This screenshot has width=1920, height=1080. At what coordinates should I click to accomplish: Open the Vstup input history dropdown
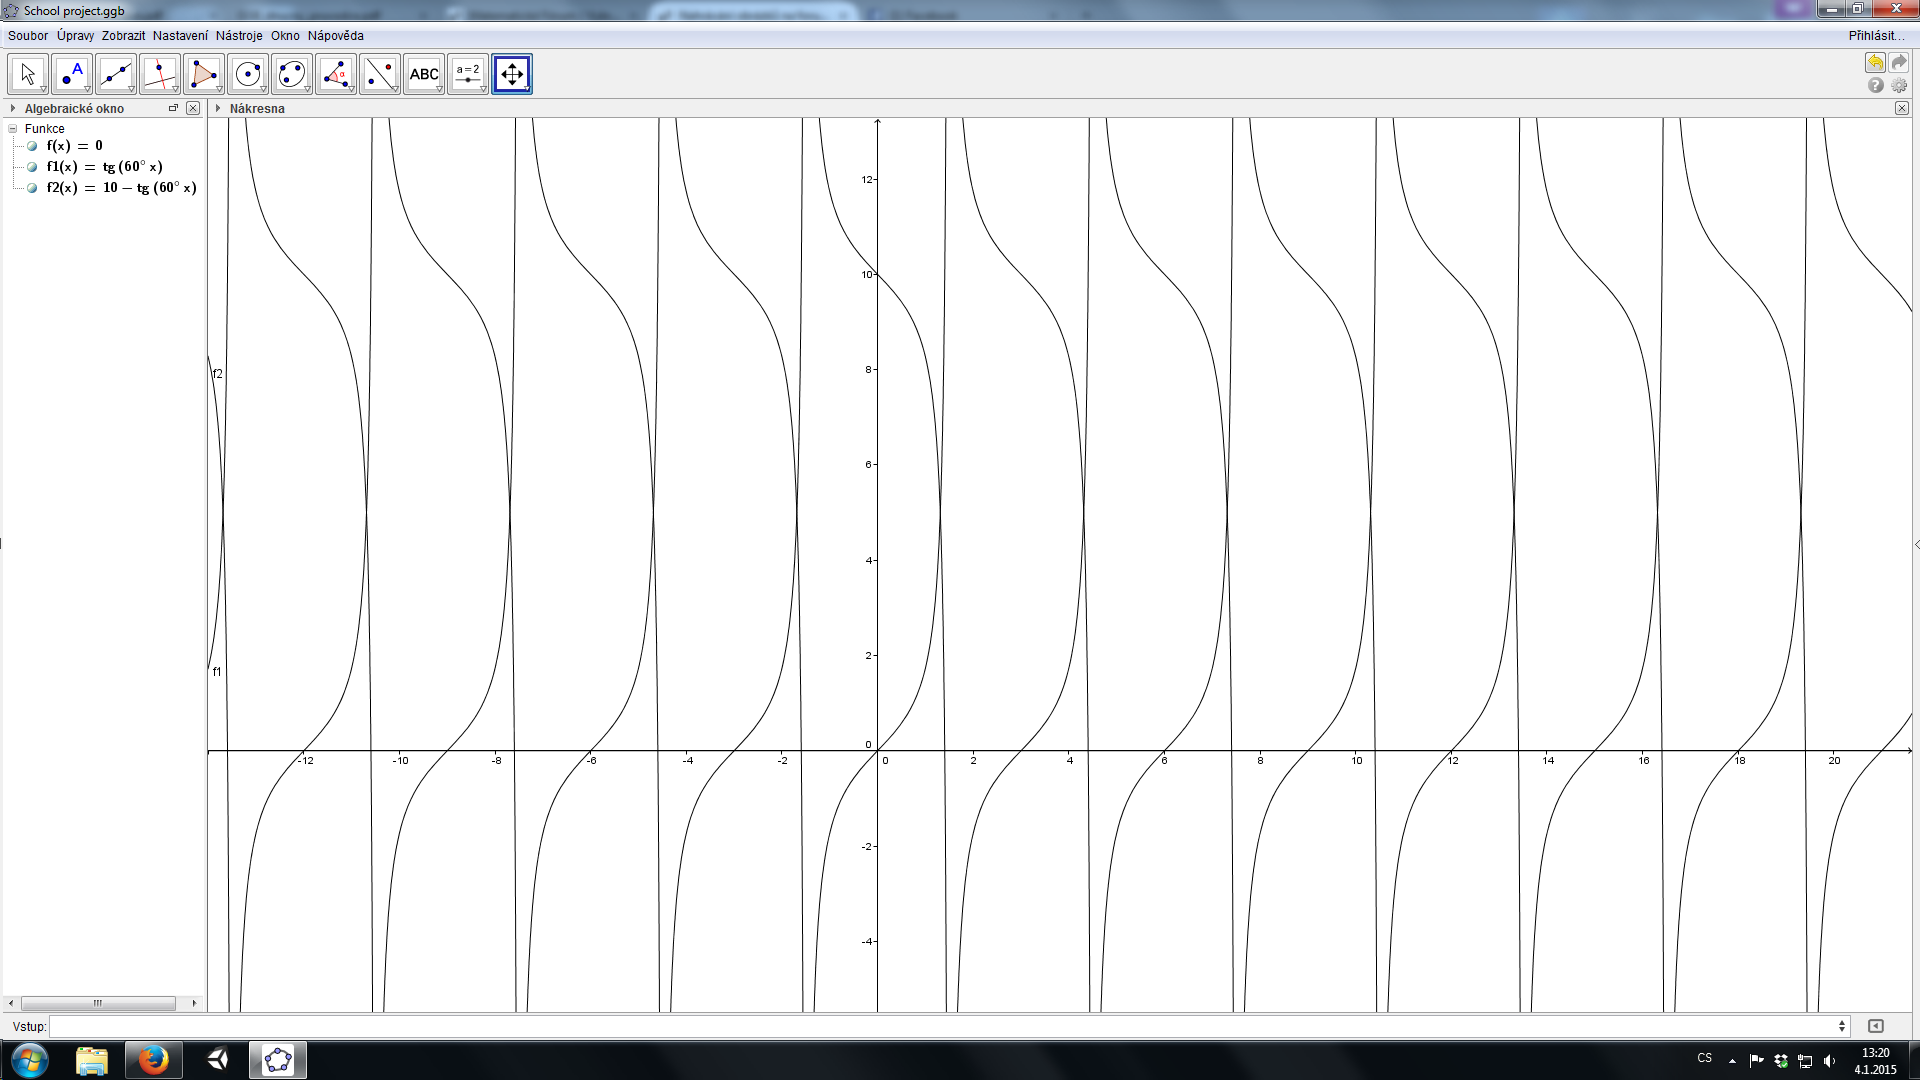tap(1842, 1026)
